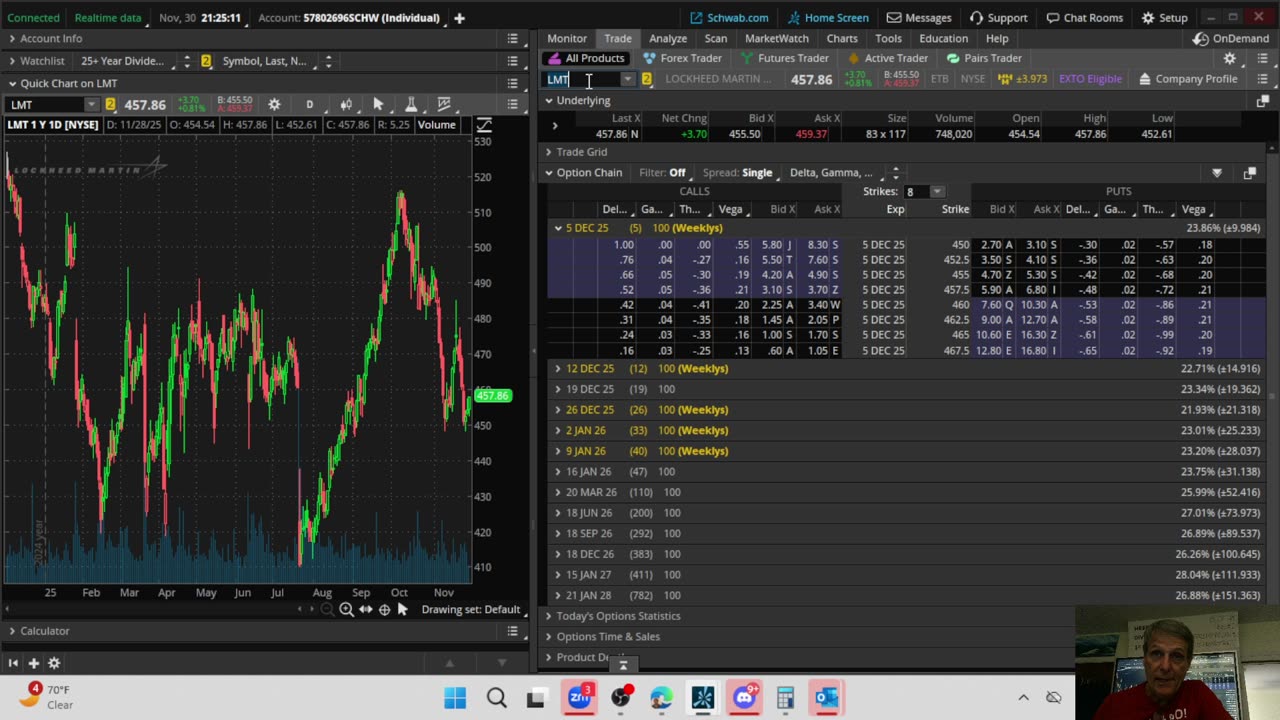Switch to Futures Trader view
The image size is (1280, 720).
point(785,58)
